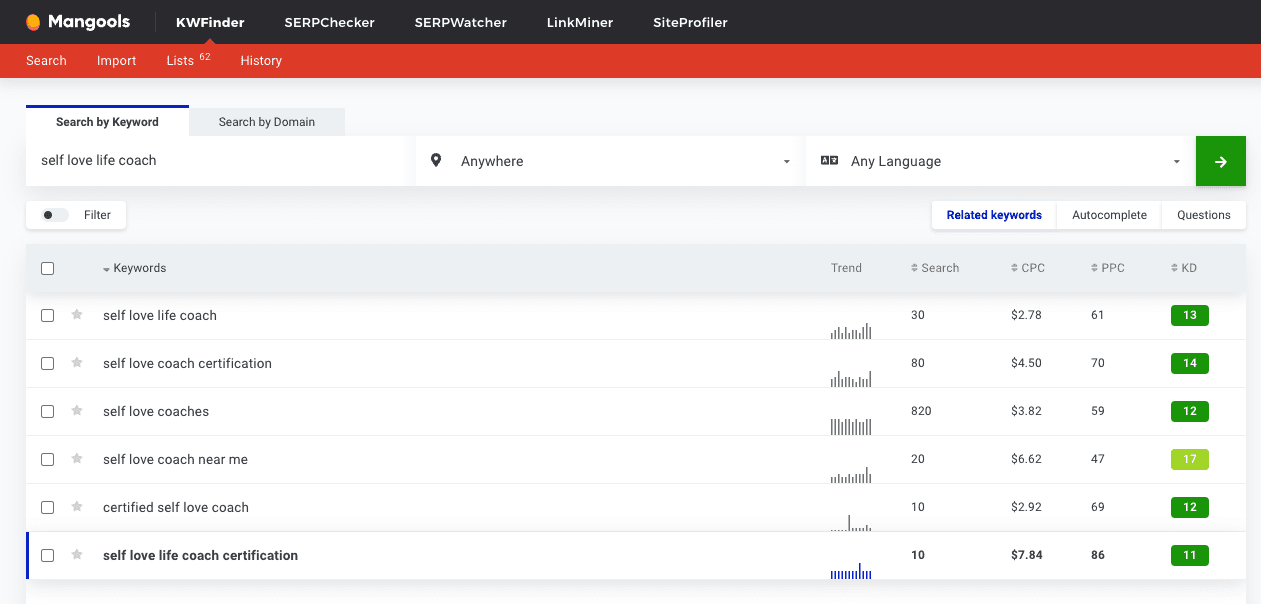Sort table by PPC column
1261x604 pixels.
[1107, 268]
